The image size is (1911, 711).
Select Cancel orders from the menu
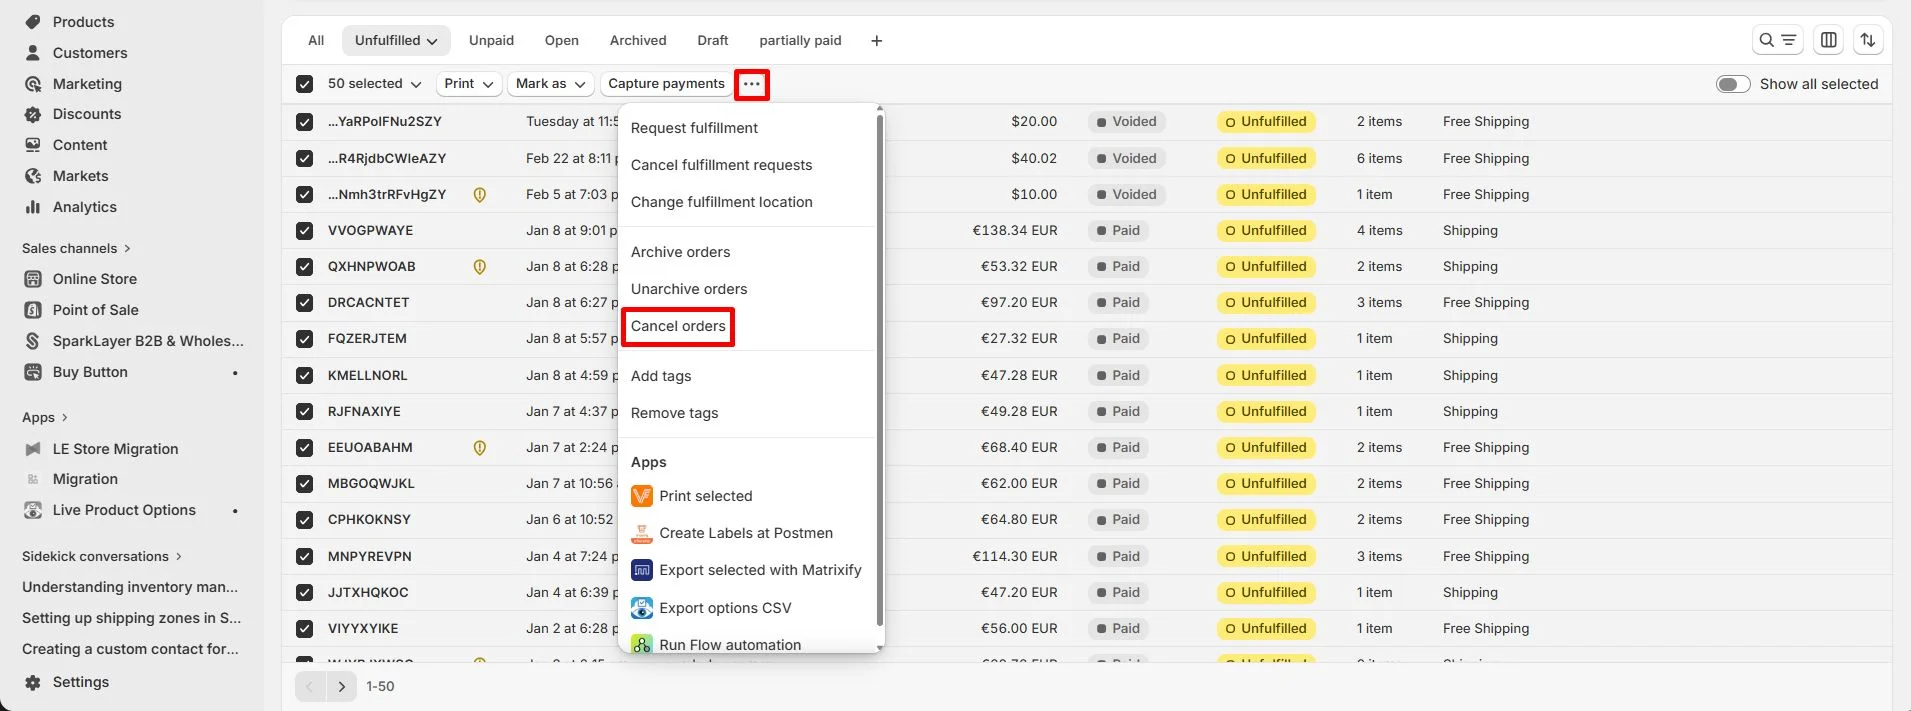(x=678, y=326)
